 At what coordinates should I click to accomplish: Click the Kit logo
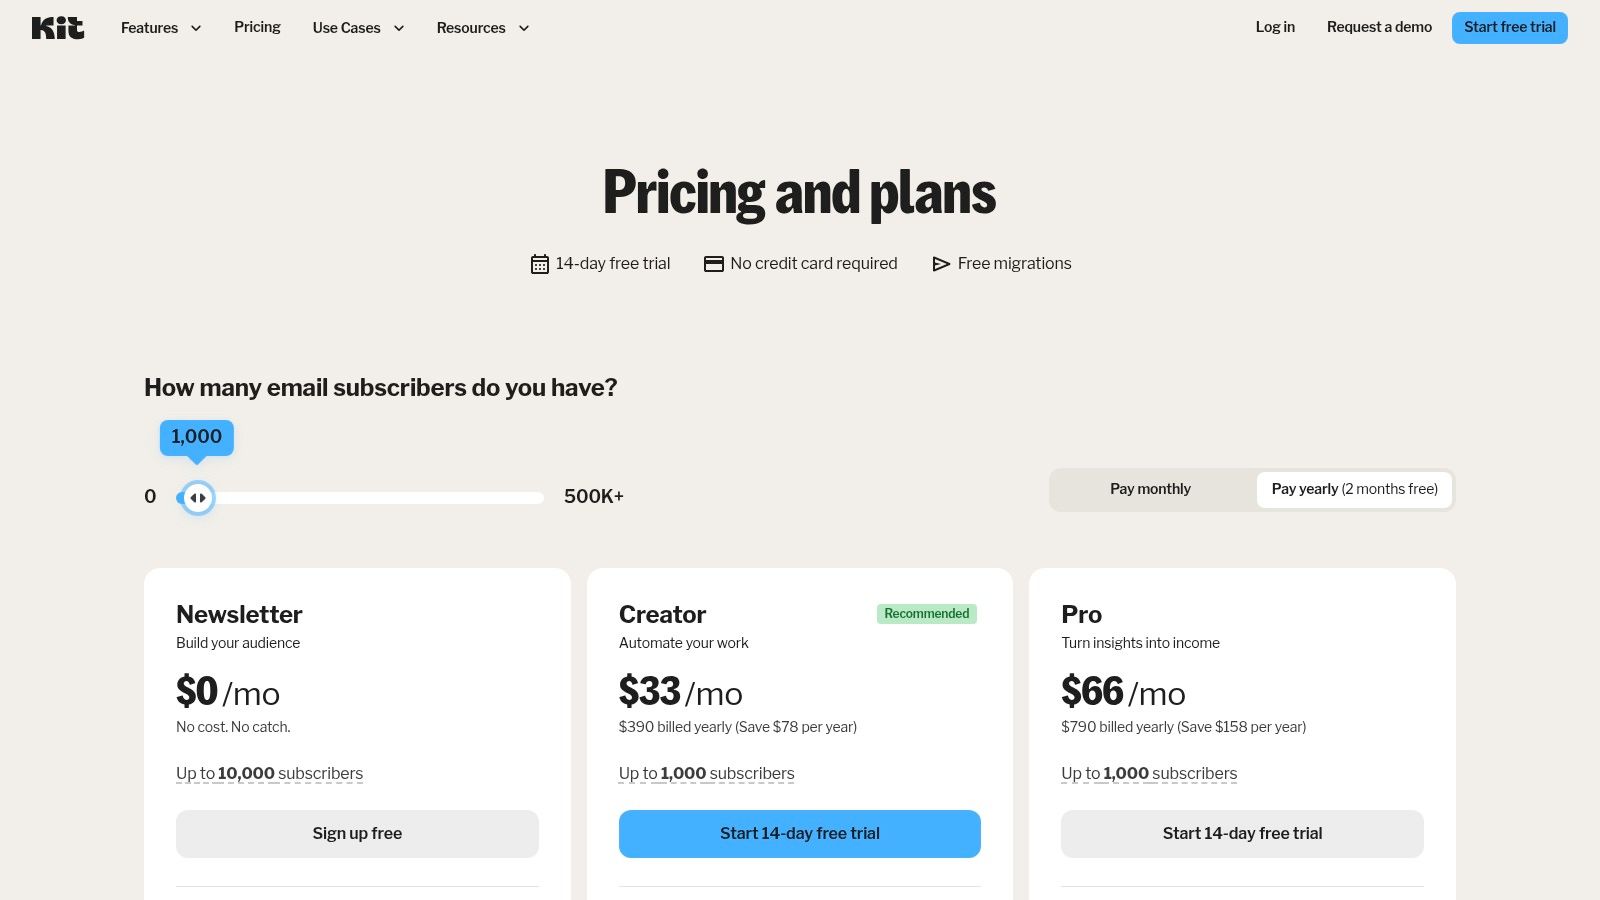pos(58,27)
